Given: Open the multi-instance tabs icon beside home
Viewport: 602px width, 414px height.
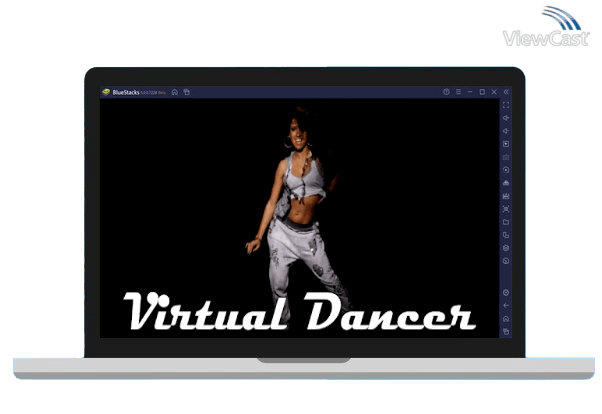Looking at the screenshot, I should coord(187,92).
